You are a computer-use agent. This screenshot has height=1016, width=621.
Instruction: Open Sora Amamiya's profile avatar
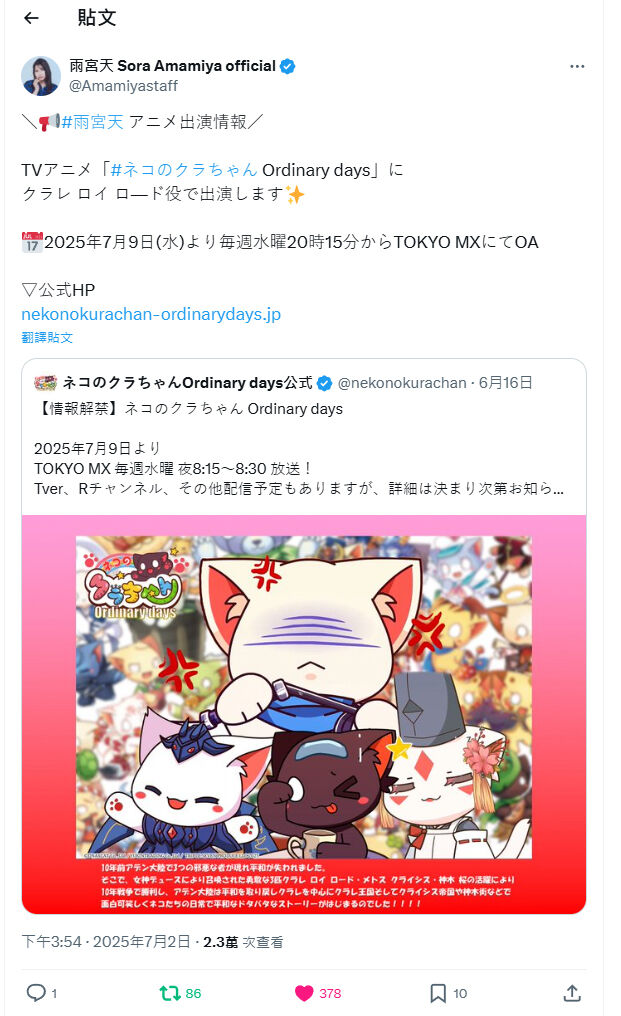[x=41, y=76]
